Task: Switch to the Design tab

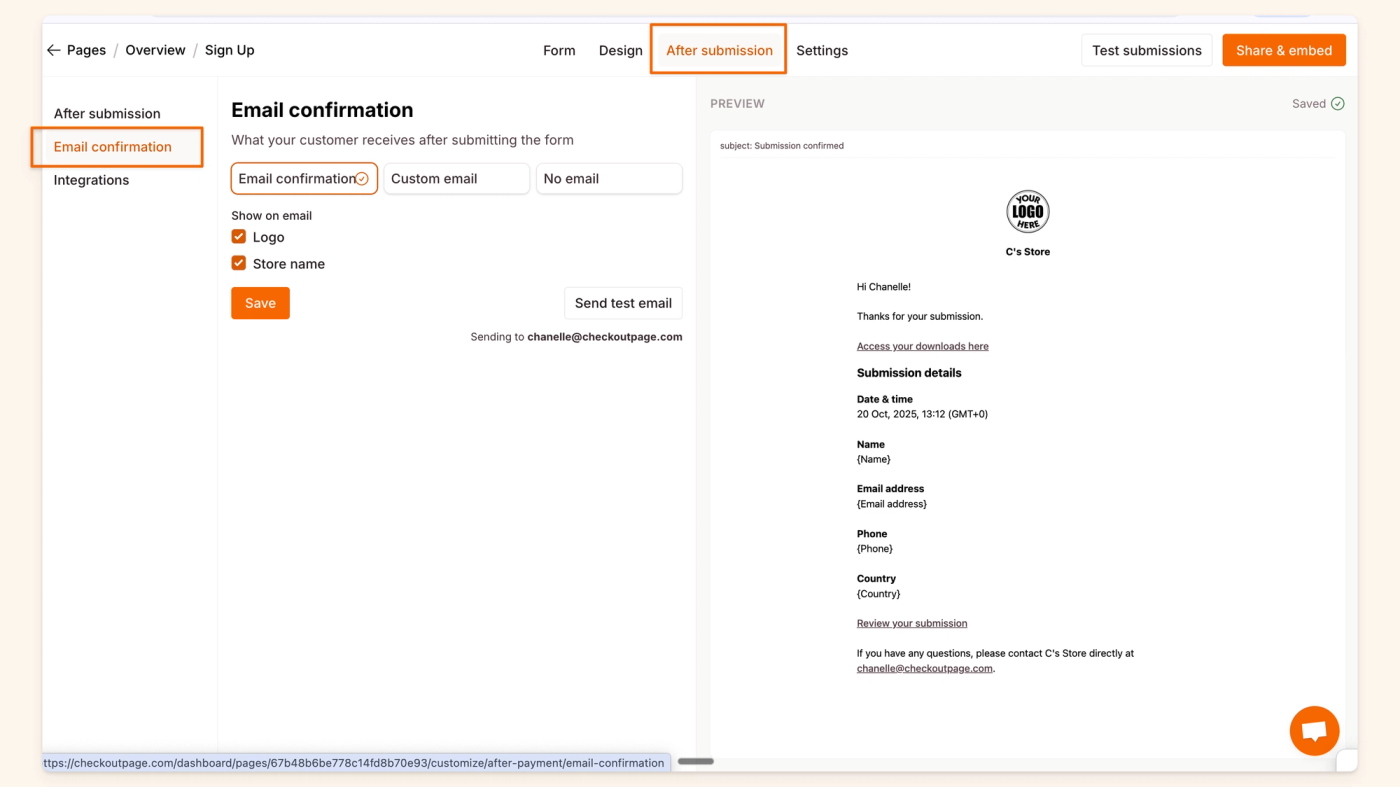Action: (x=620, y=50)
